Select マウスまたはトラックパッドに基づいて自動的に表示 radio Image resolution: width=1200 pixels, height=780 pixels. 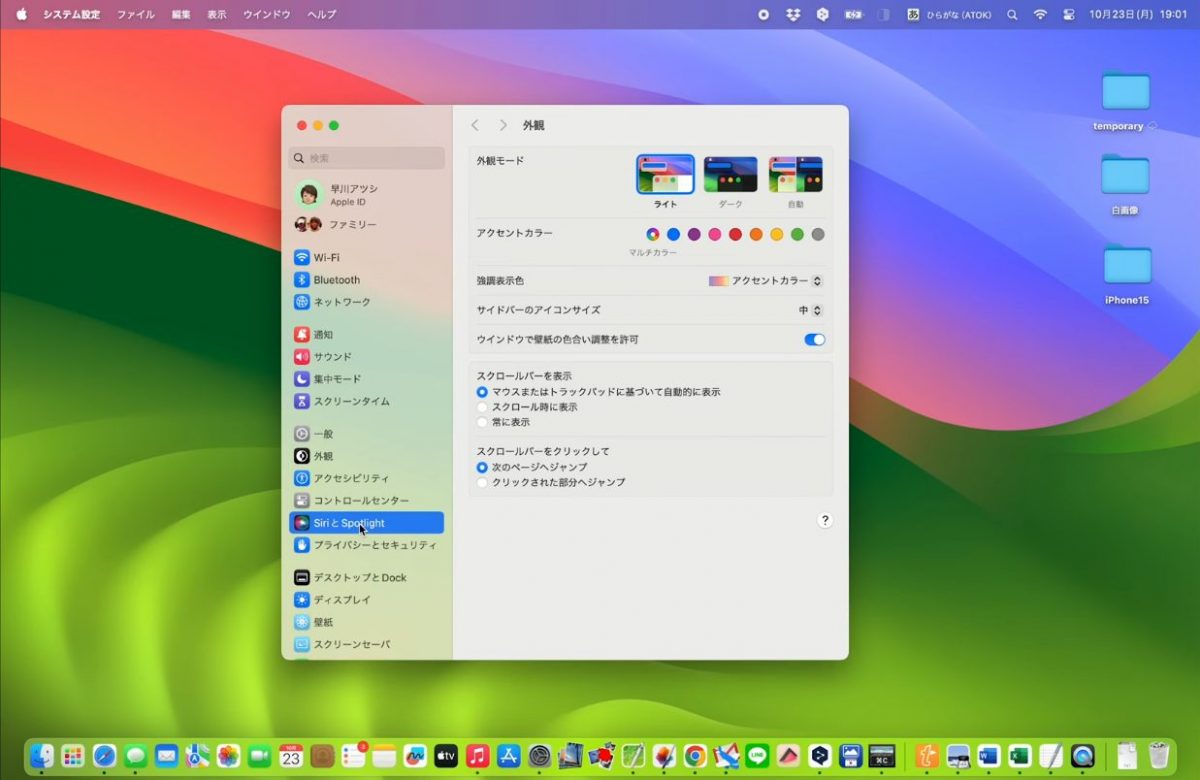483,392
